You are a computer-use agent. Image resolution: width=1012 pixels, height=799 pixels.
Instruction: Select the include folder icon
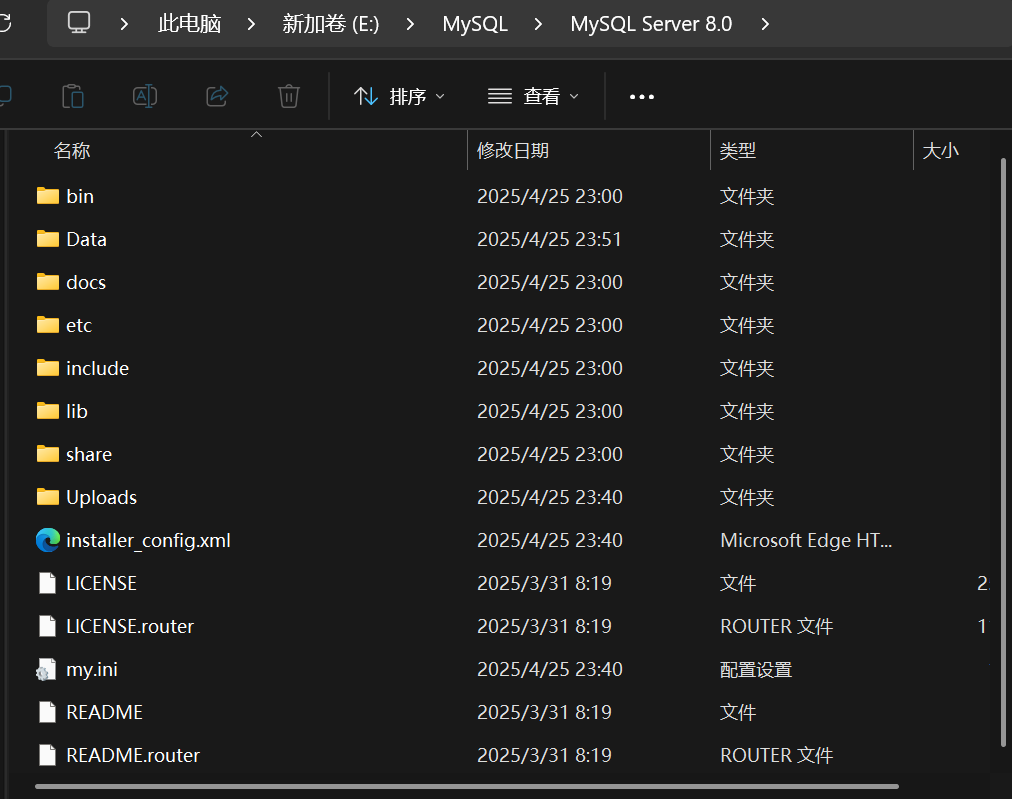click(x=48, y=368)
